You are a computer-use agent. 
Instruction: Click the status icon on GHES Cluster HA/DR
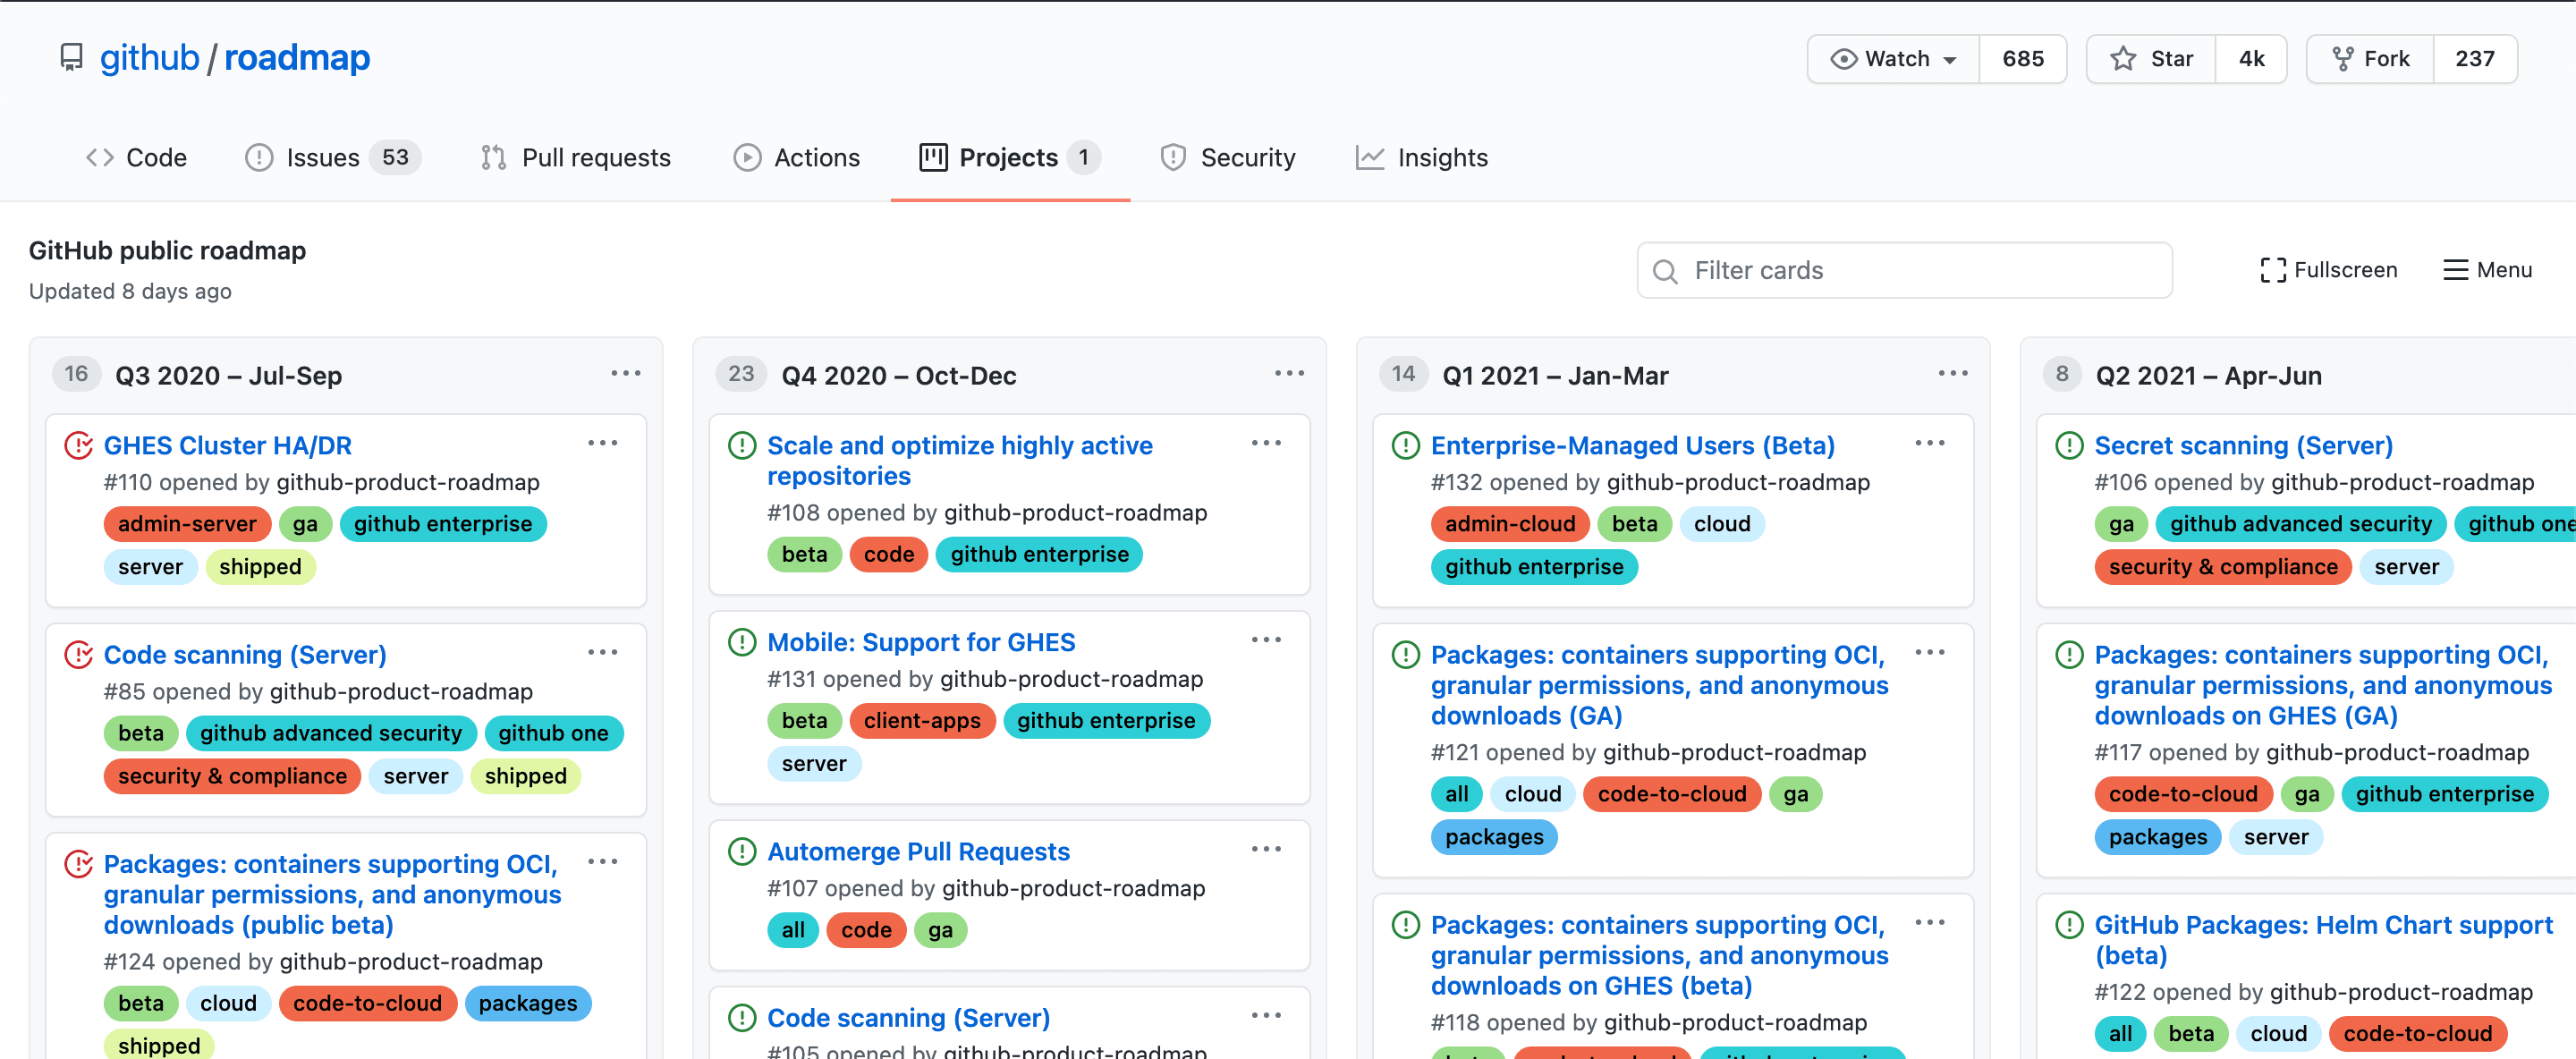(x=79, y=445)
